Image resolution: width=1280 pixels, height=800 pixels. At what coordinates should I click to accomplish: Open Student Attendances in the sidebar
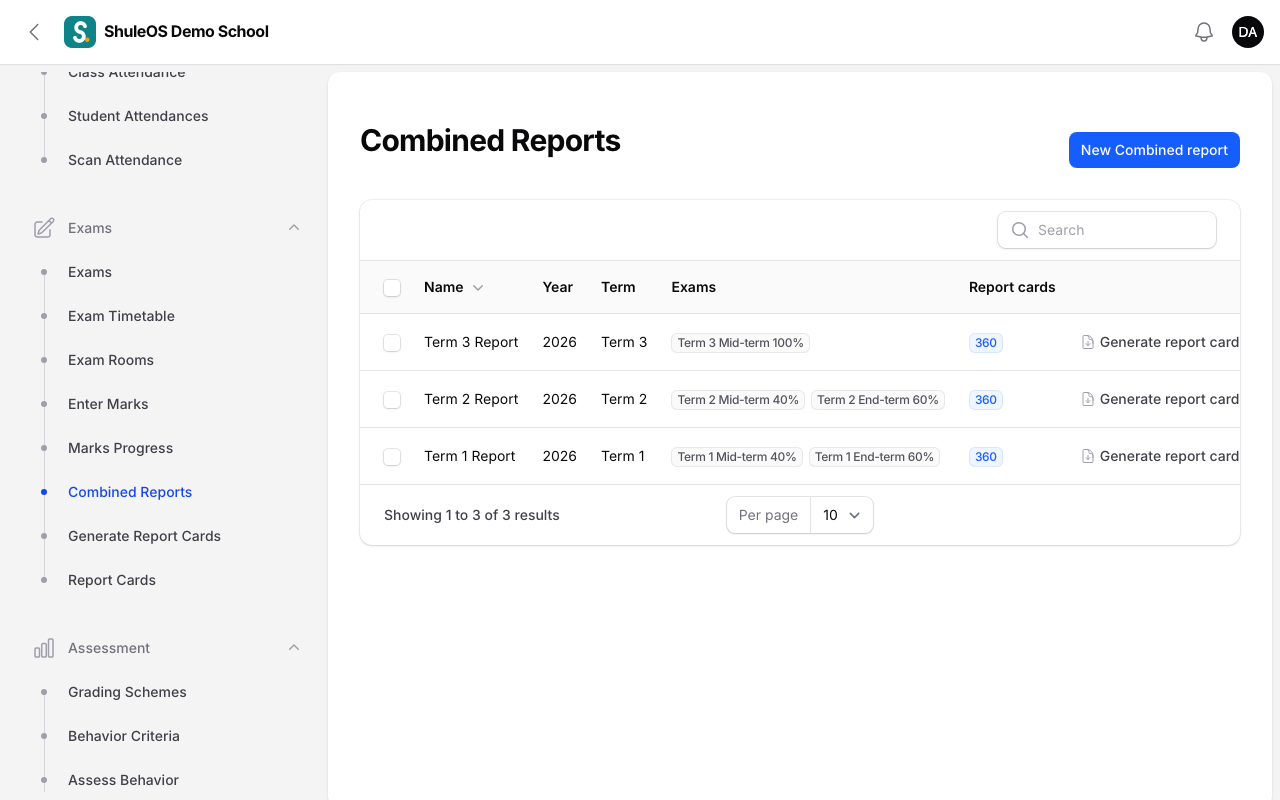point(138,116)
